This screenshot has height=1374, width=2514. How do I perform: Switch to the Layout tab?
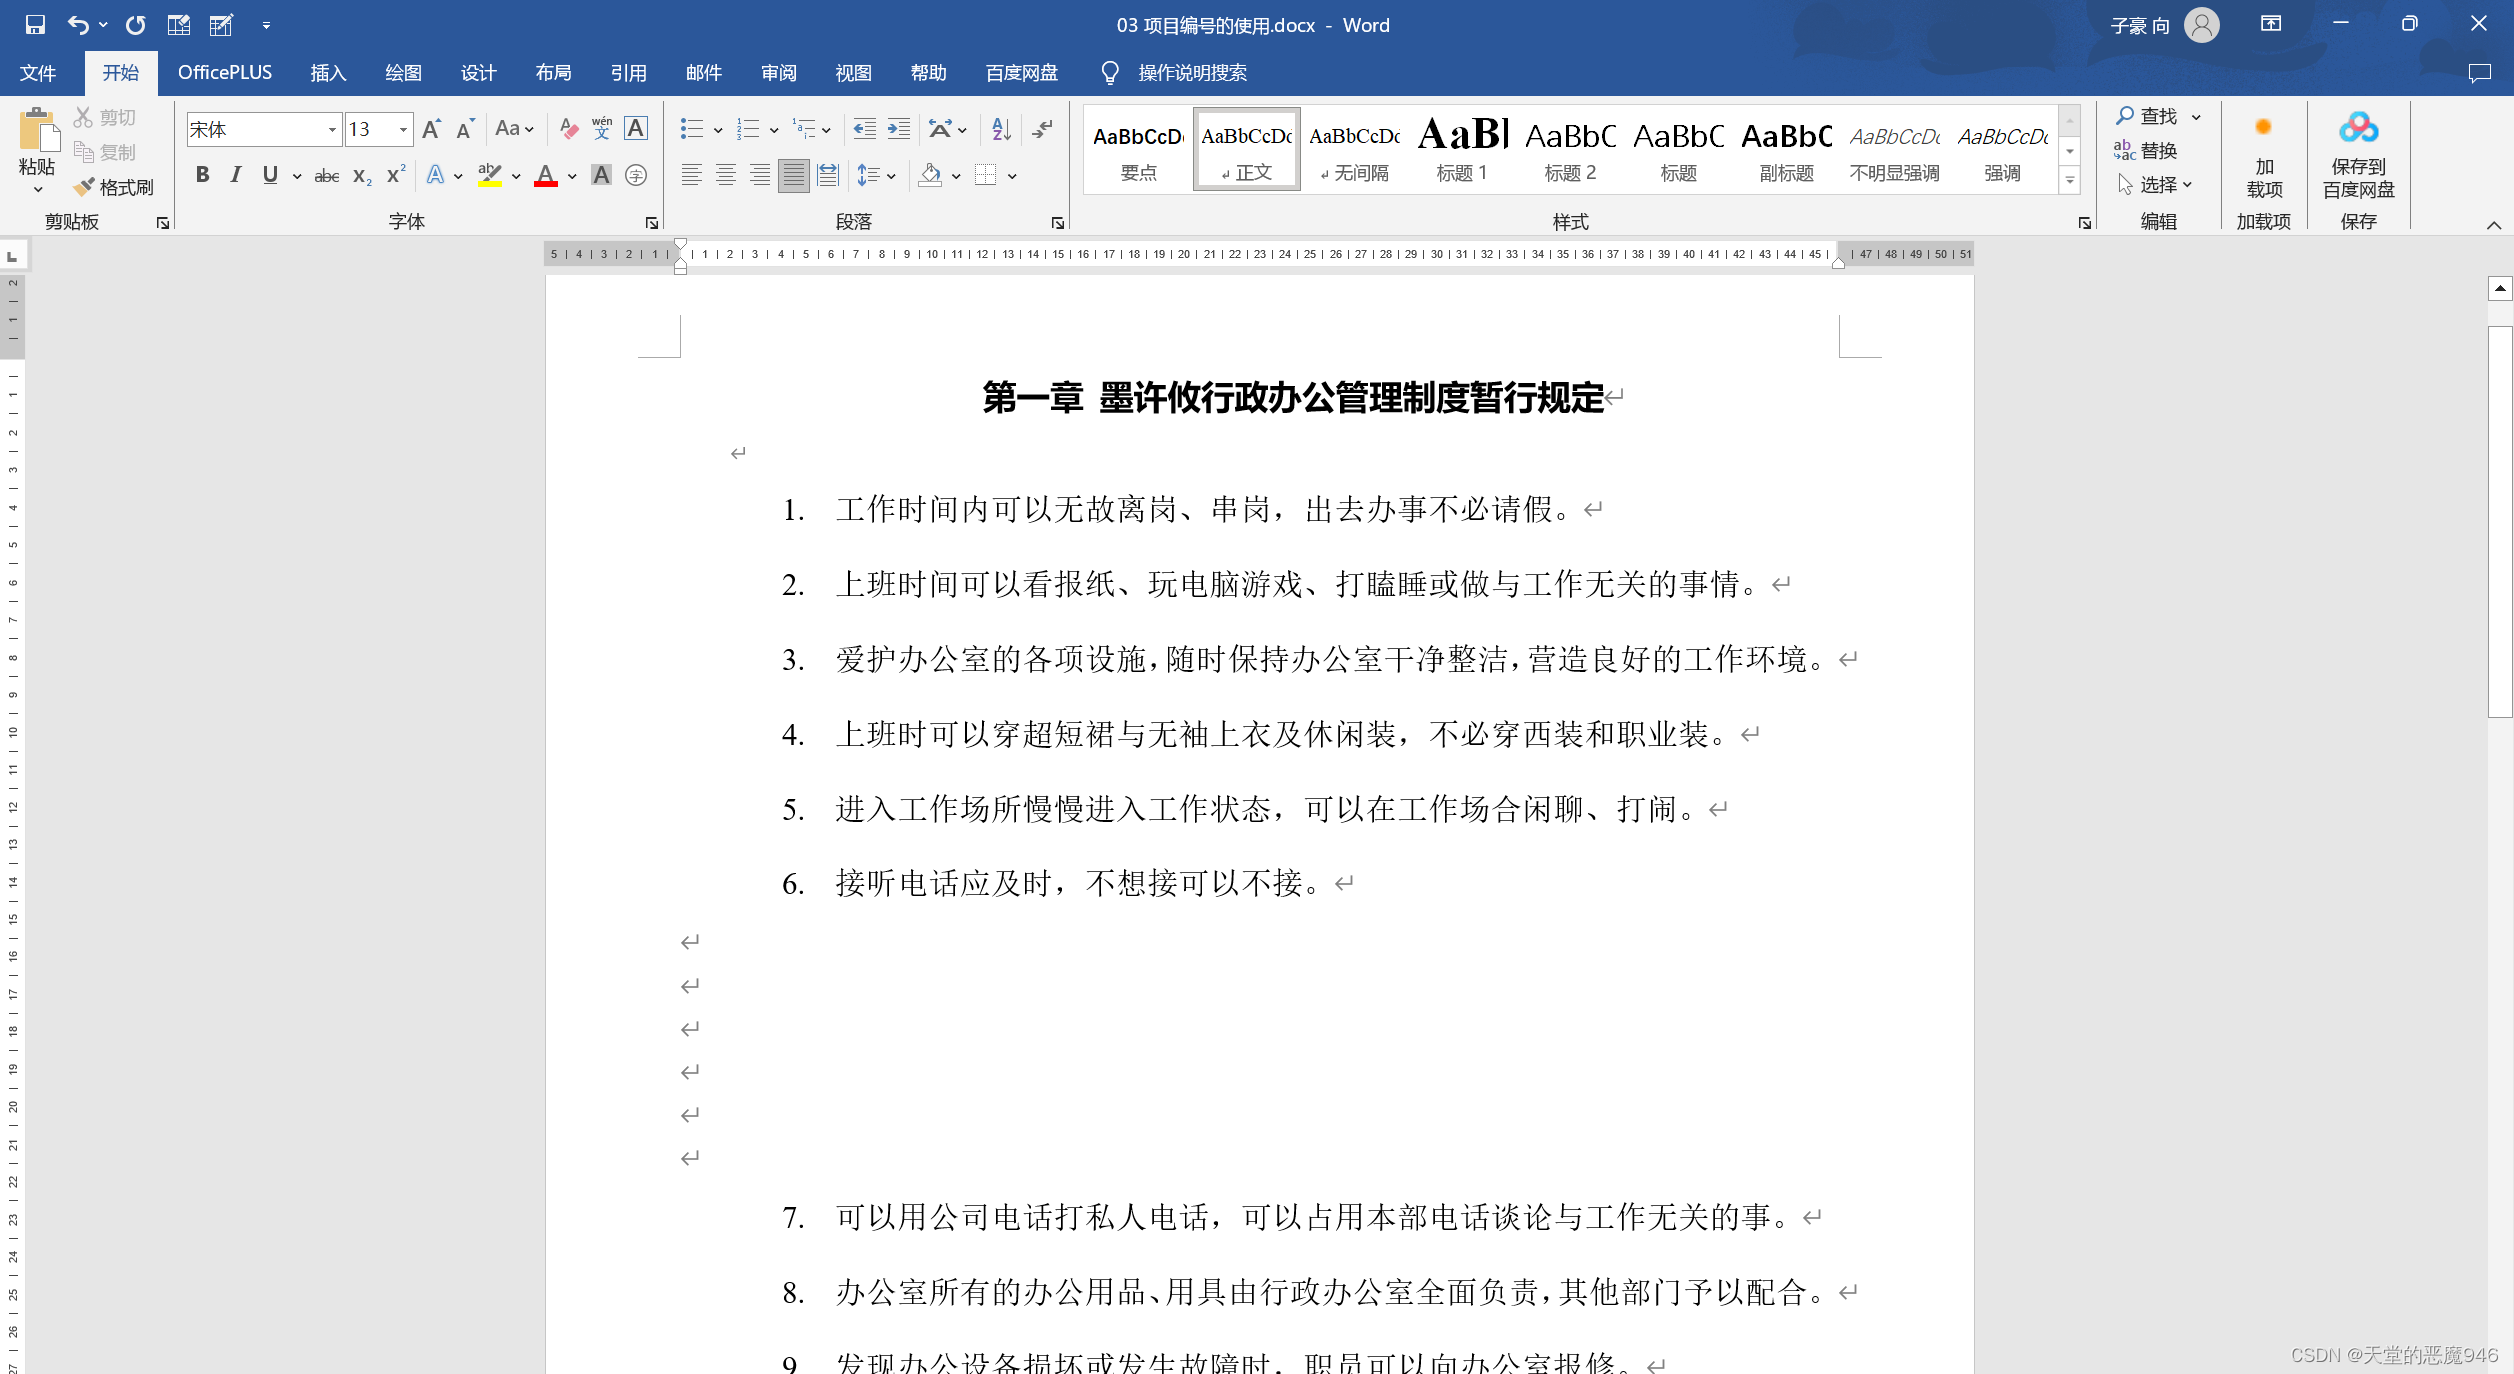pos(553,73)
